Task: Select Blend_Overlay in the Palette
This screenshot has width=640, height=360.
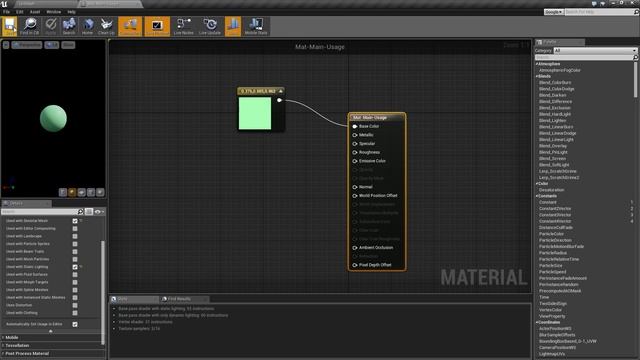Action: point(553,146)
